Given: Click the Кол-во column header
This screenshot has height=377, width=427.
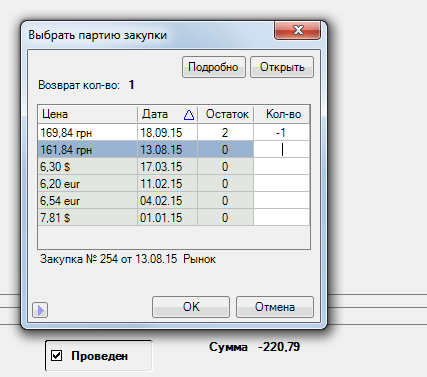Looking at the screenshot, I should click(282, 114).
